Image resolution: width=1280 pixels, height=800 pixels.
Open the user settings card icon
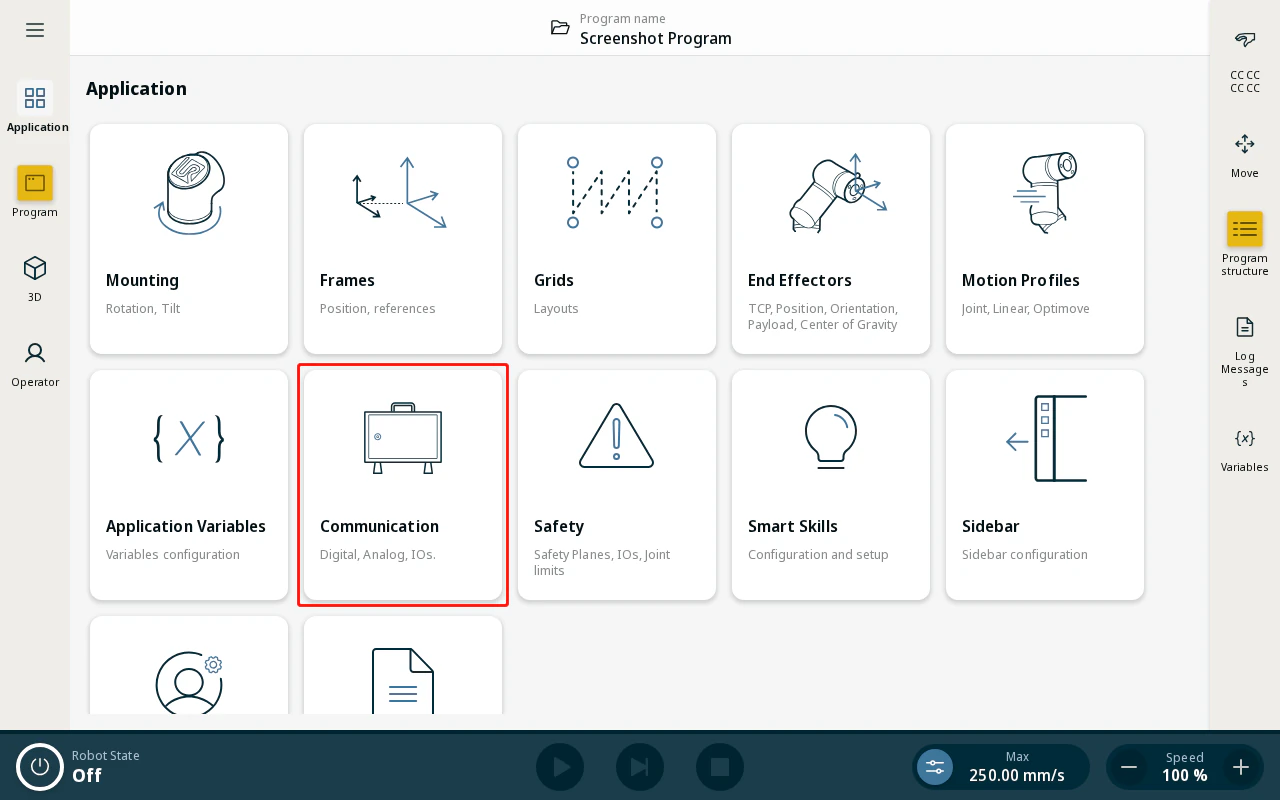pyautogui.click(x=189, y=684)
